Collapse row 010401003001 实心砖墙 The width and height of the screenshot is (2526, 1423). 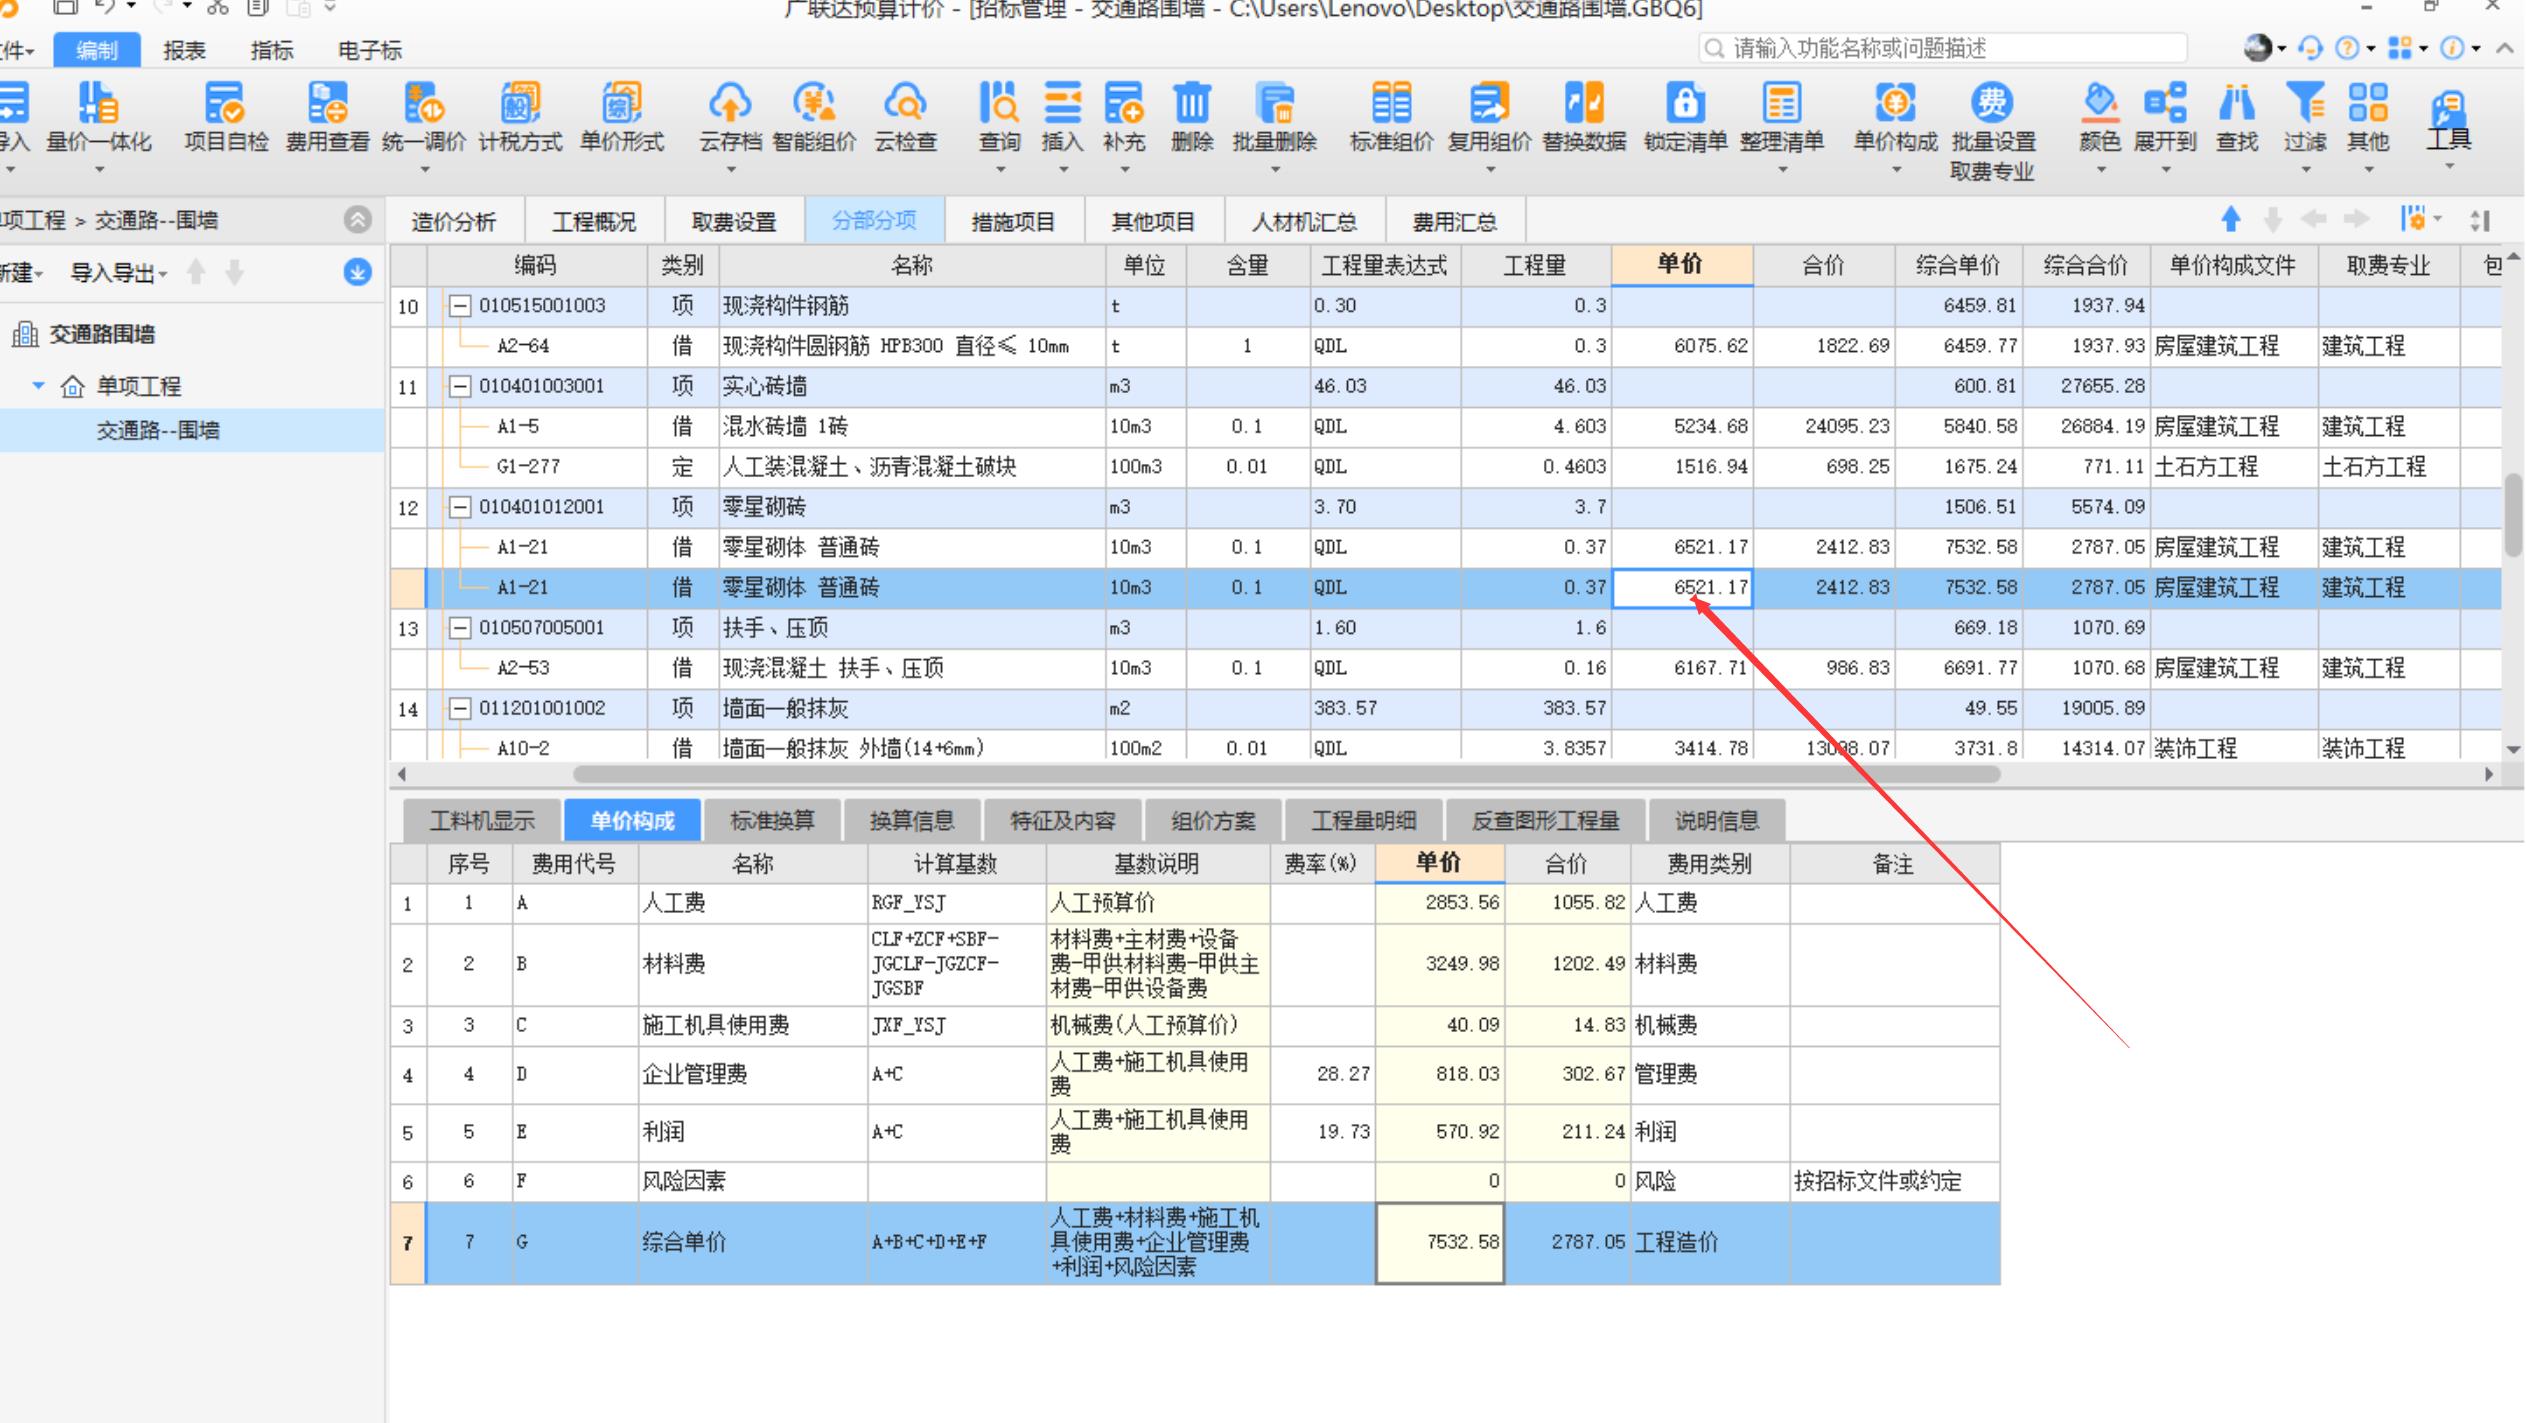click(x=459, y=386)
